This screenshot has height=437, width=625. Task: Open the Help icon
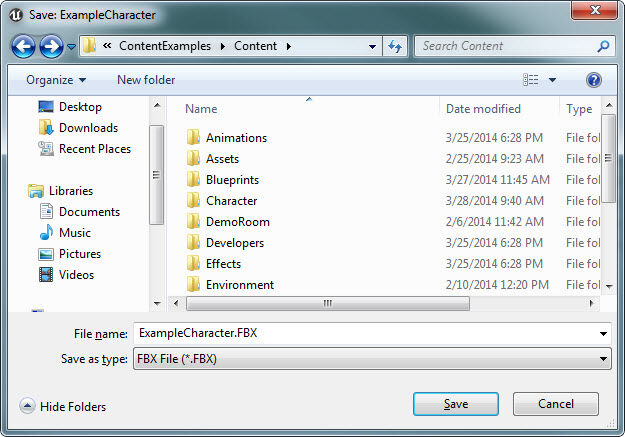[594, 80]
